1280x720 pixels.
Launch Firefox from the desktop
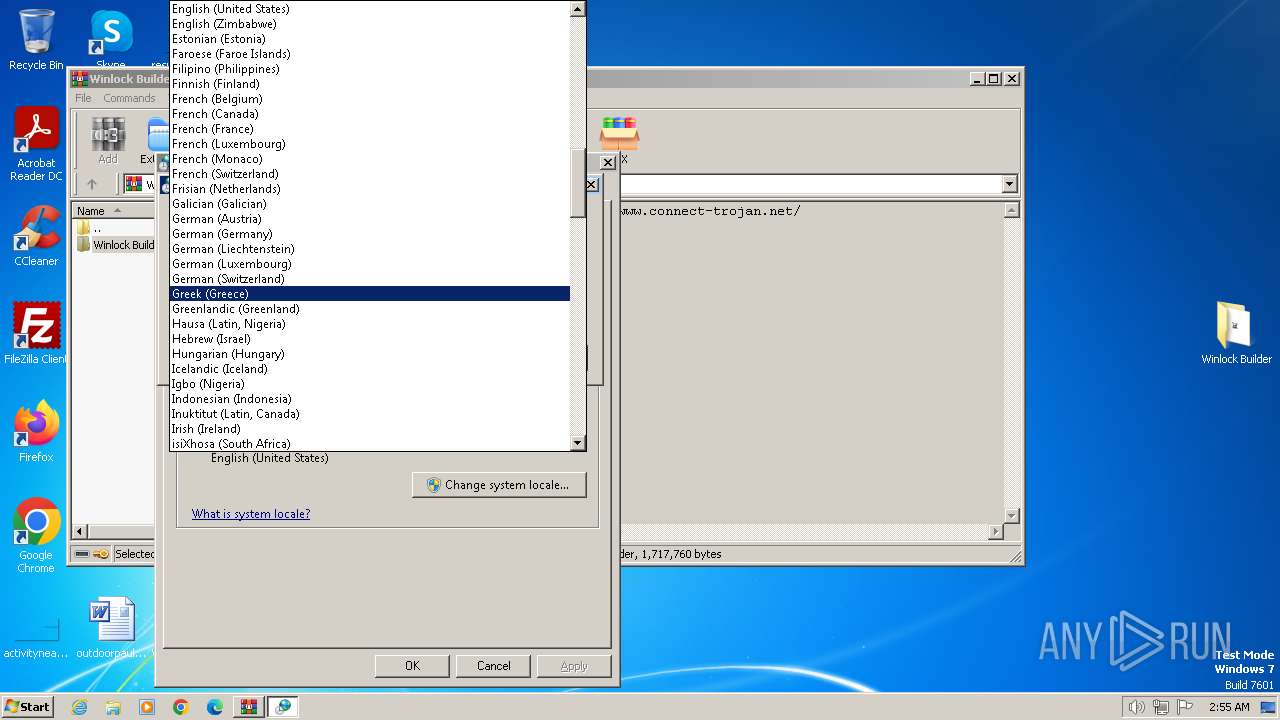point(36,432)
